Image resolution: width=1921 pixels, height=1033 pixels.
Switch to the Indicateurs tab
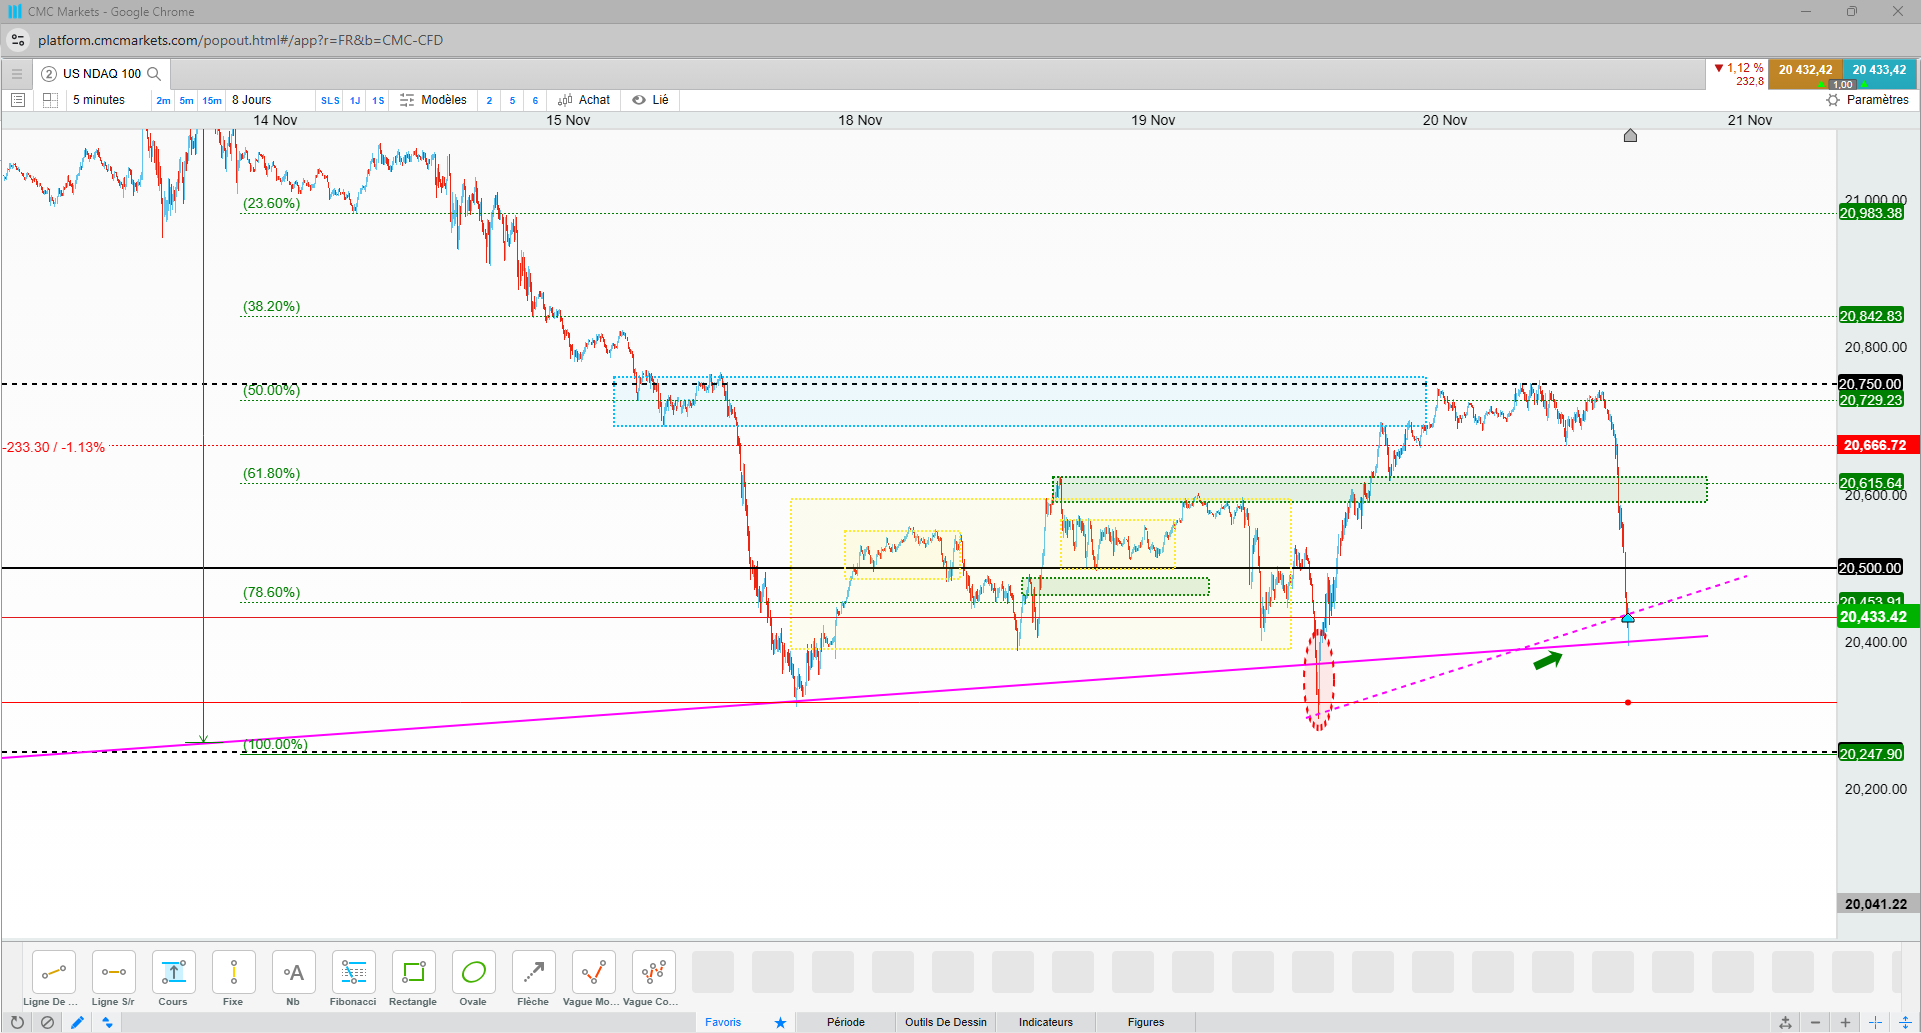click(1046, 1022)
